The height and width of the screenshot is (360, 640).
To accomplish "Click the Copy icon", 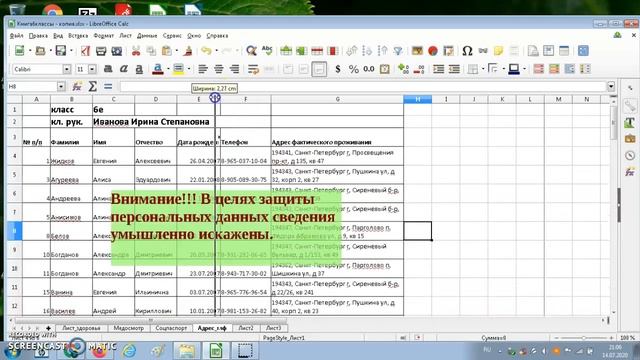I will click(151, 51).
